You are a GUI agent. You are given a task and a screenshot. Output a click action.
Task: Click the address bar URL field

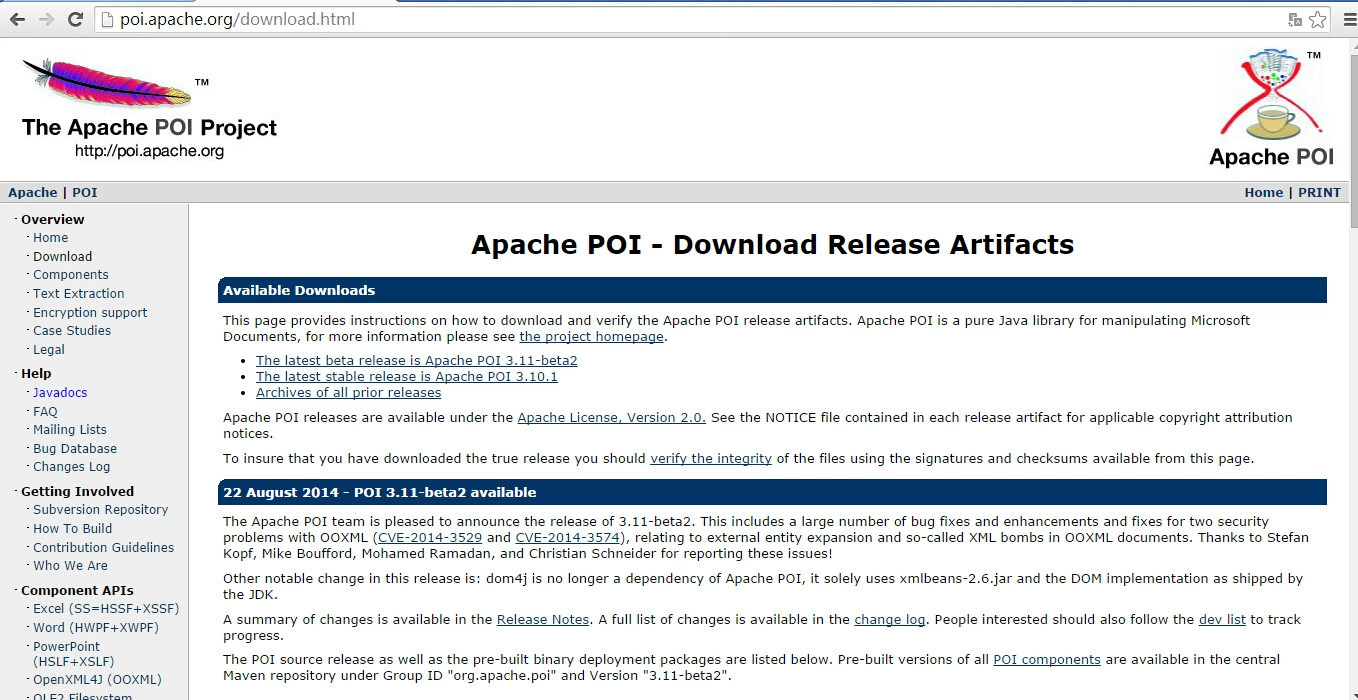(x=690, y=19)
